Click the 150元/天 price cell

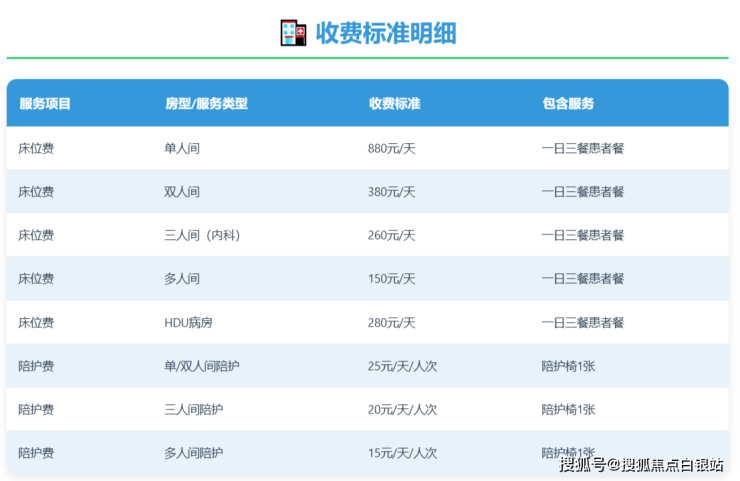pos(392,278)
